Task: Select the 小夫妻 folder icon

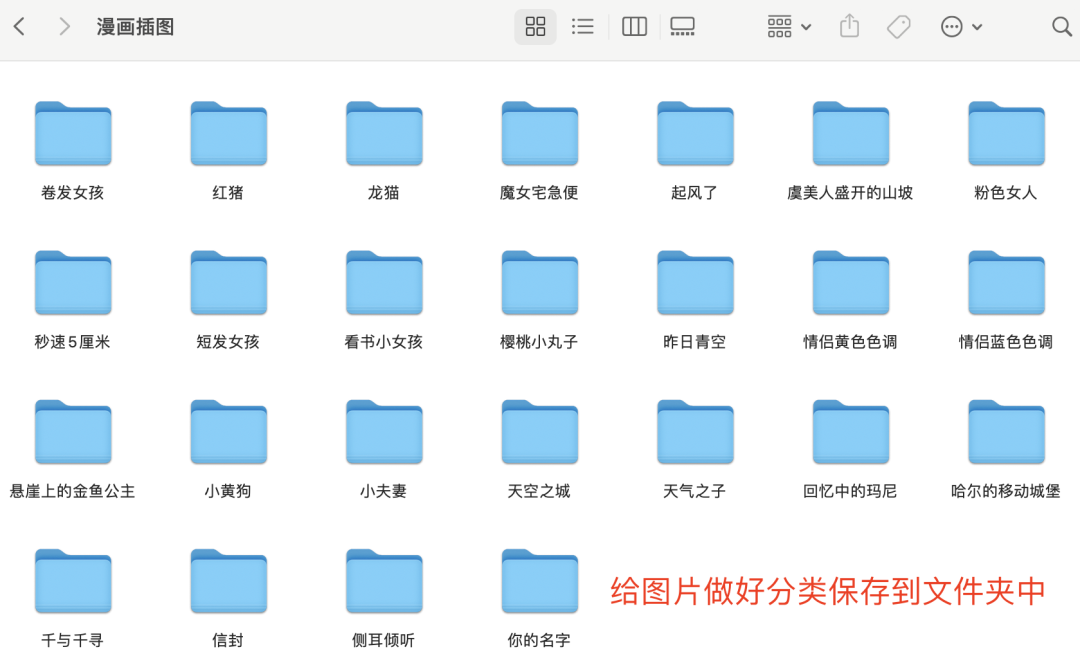Action: (384, 432)
